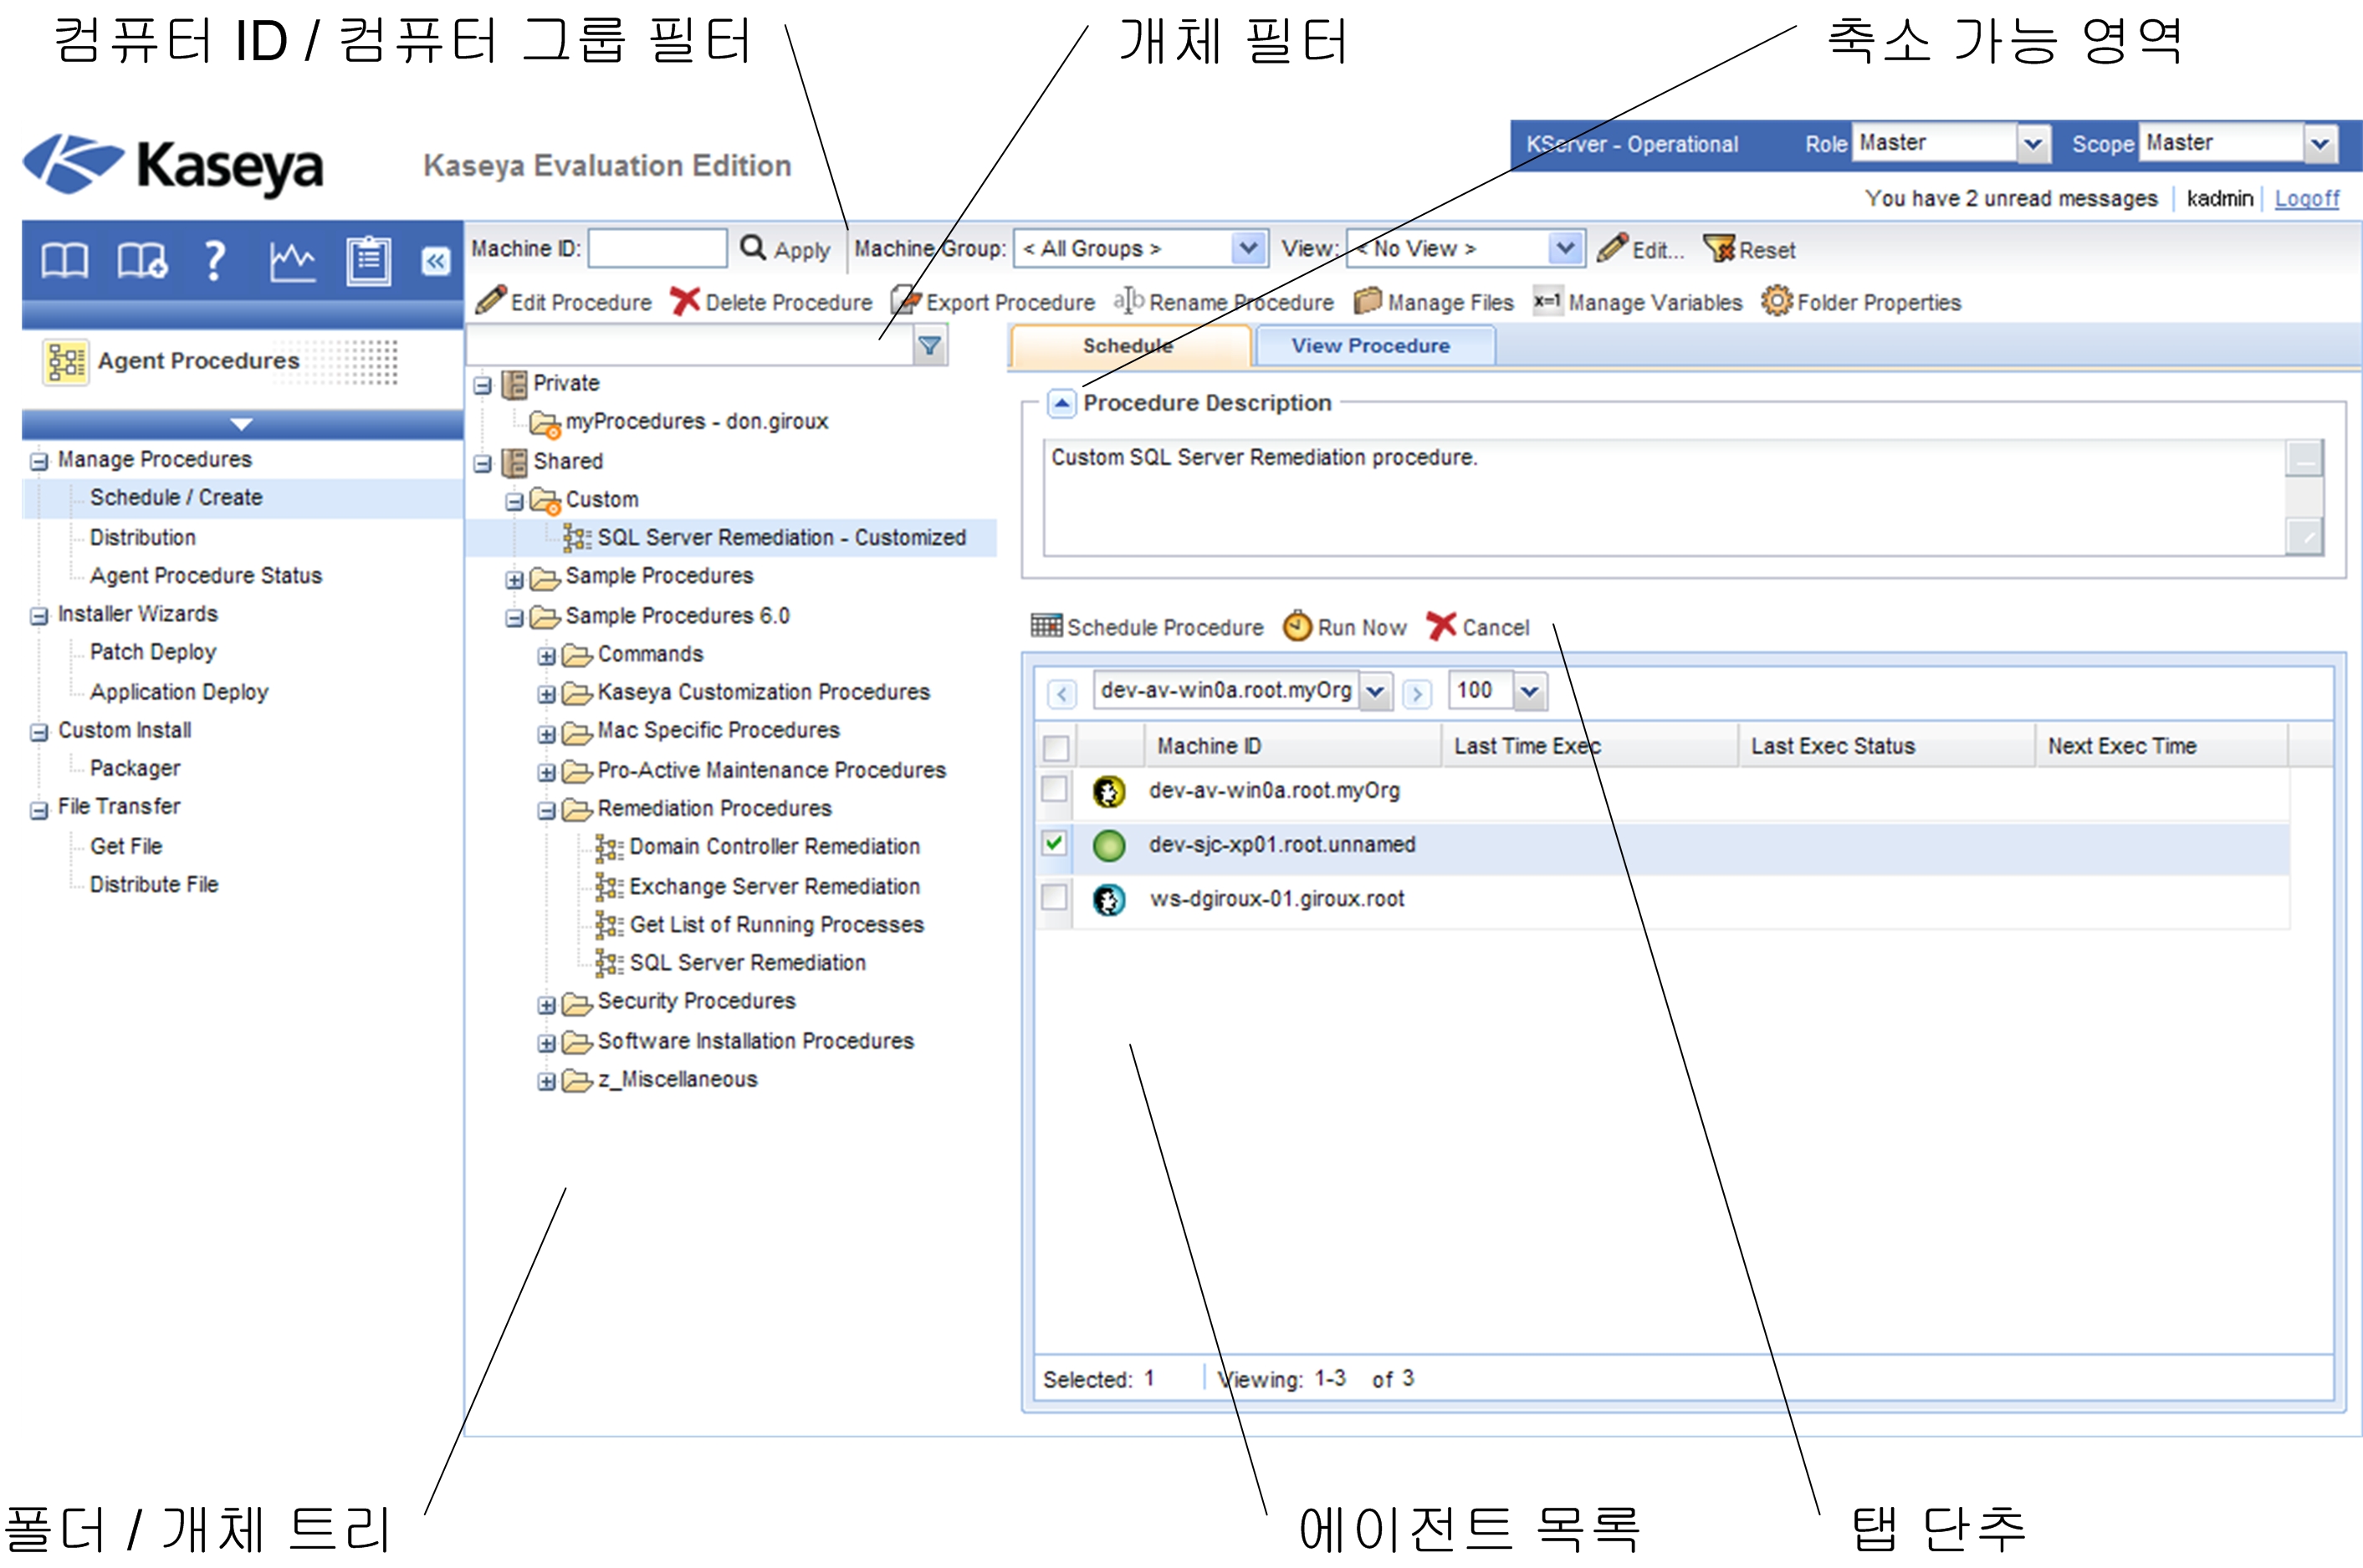Expand the Sample Procedures folder

[514, 580]
